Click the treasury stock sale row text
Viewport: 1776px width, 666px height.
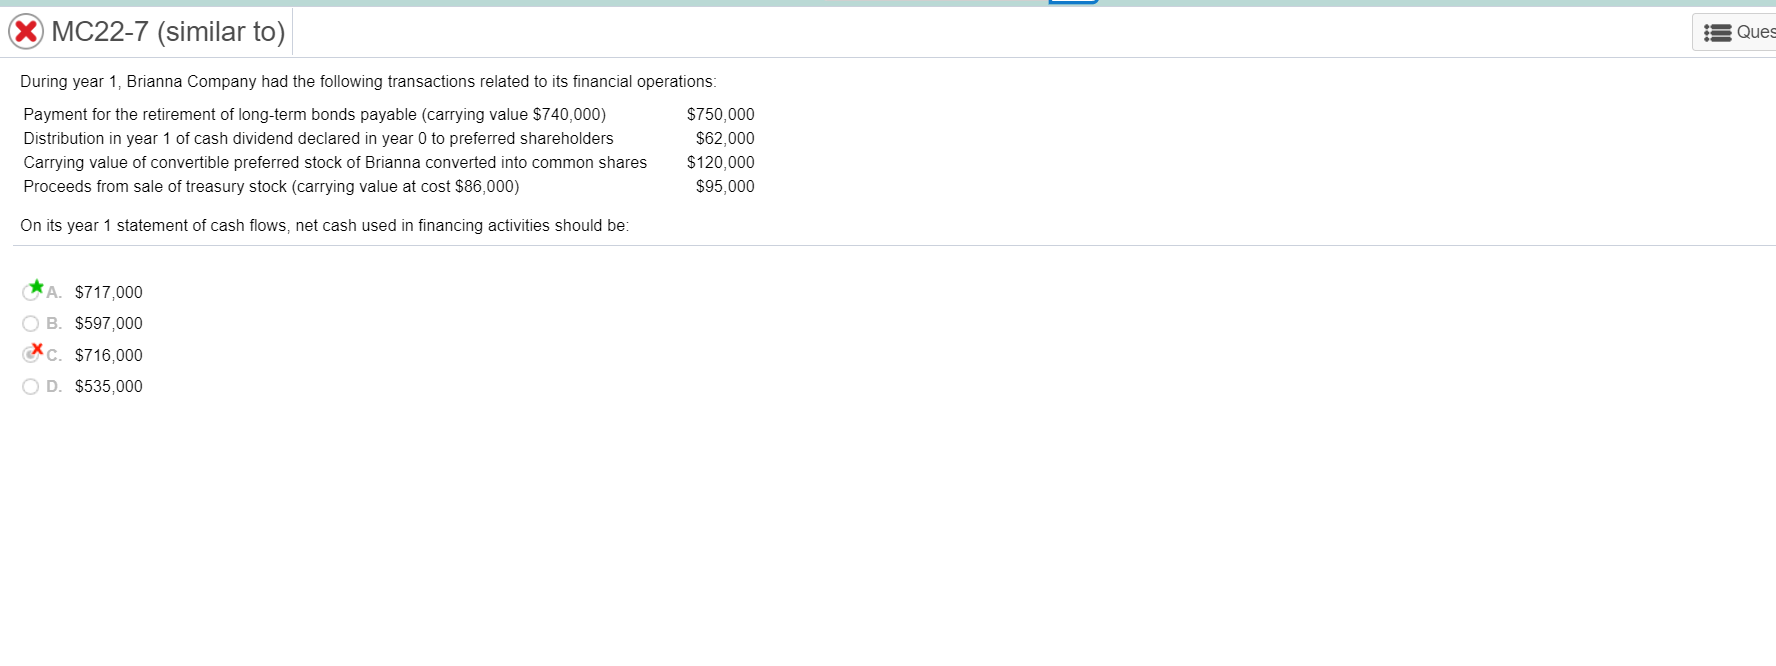(271, 187)
